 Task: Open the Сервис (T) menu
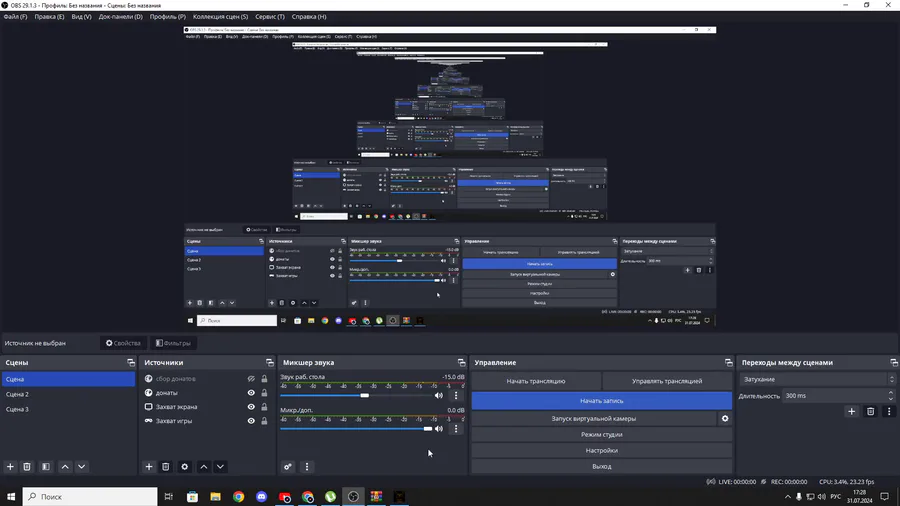[x=270, y=17]
